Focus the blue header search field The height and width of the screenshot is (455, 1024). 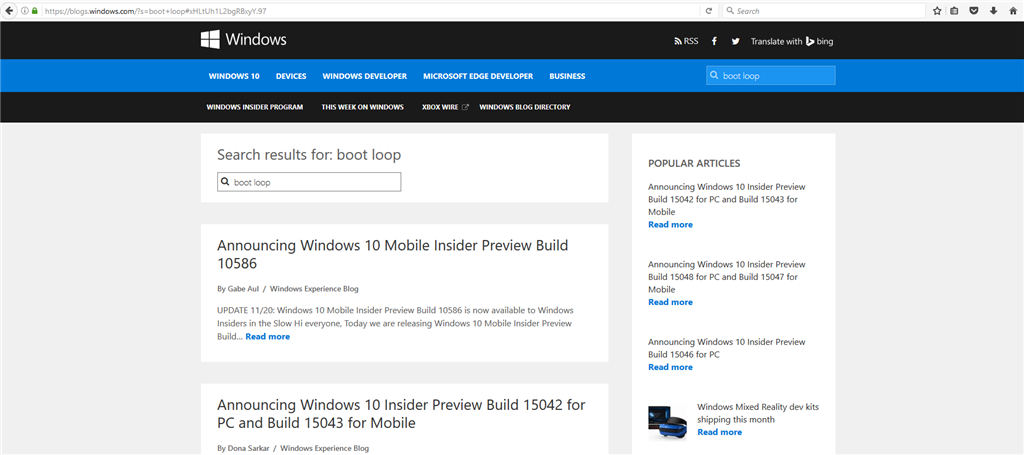point(771,76)
